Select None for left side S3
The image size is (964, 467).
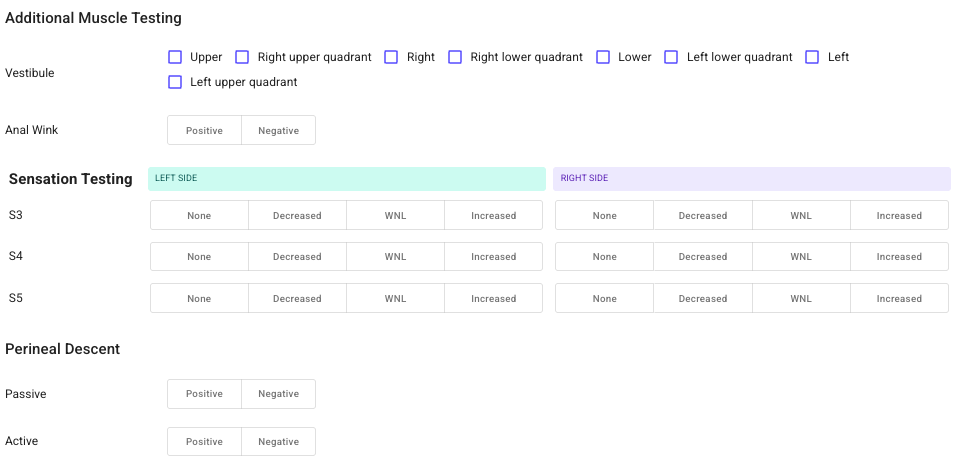199,215
